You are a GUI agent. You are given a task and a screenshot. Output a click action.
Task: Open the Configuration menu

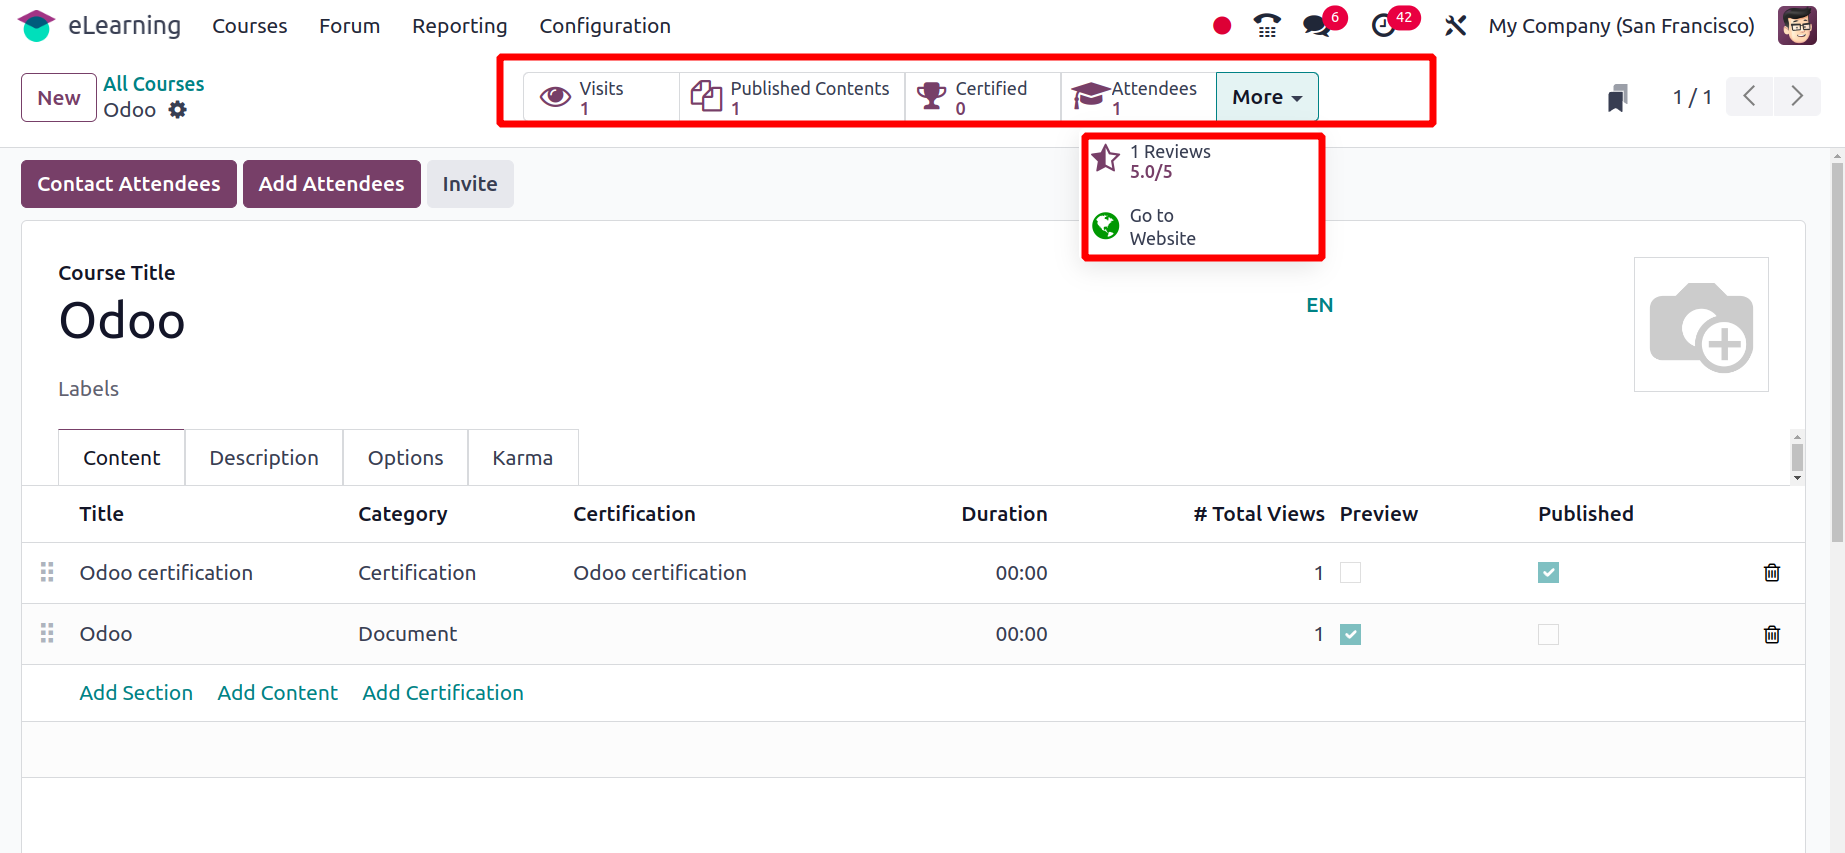point(605,26)
